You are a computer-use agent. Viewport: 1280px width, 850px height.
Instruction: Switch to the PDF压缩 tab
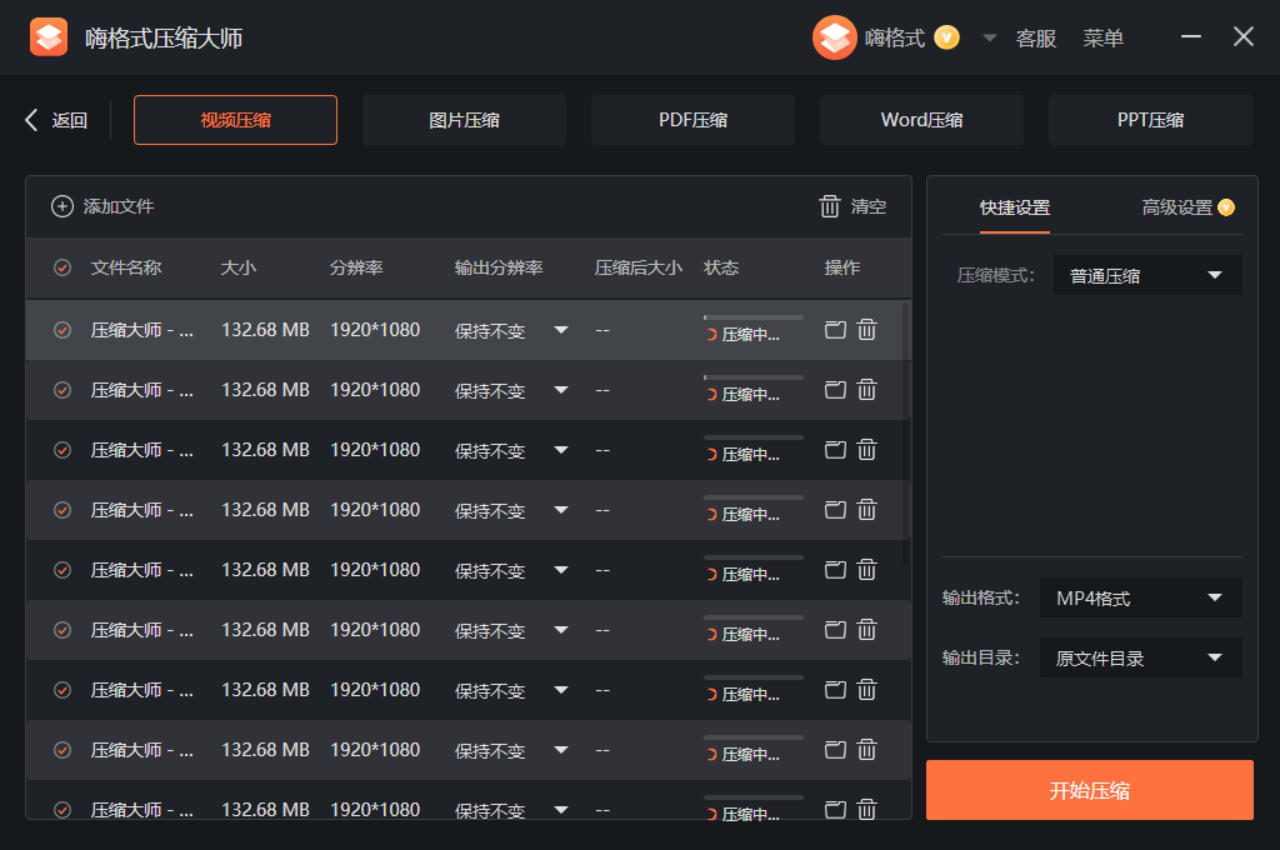pyautogui.click(x=692, y=121)
